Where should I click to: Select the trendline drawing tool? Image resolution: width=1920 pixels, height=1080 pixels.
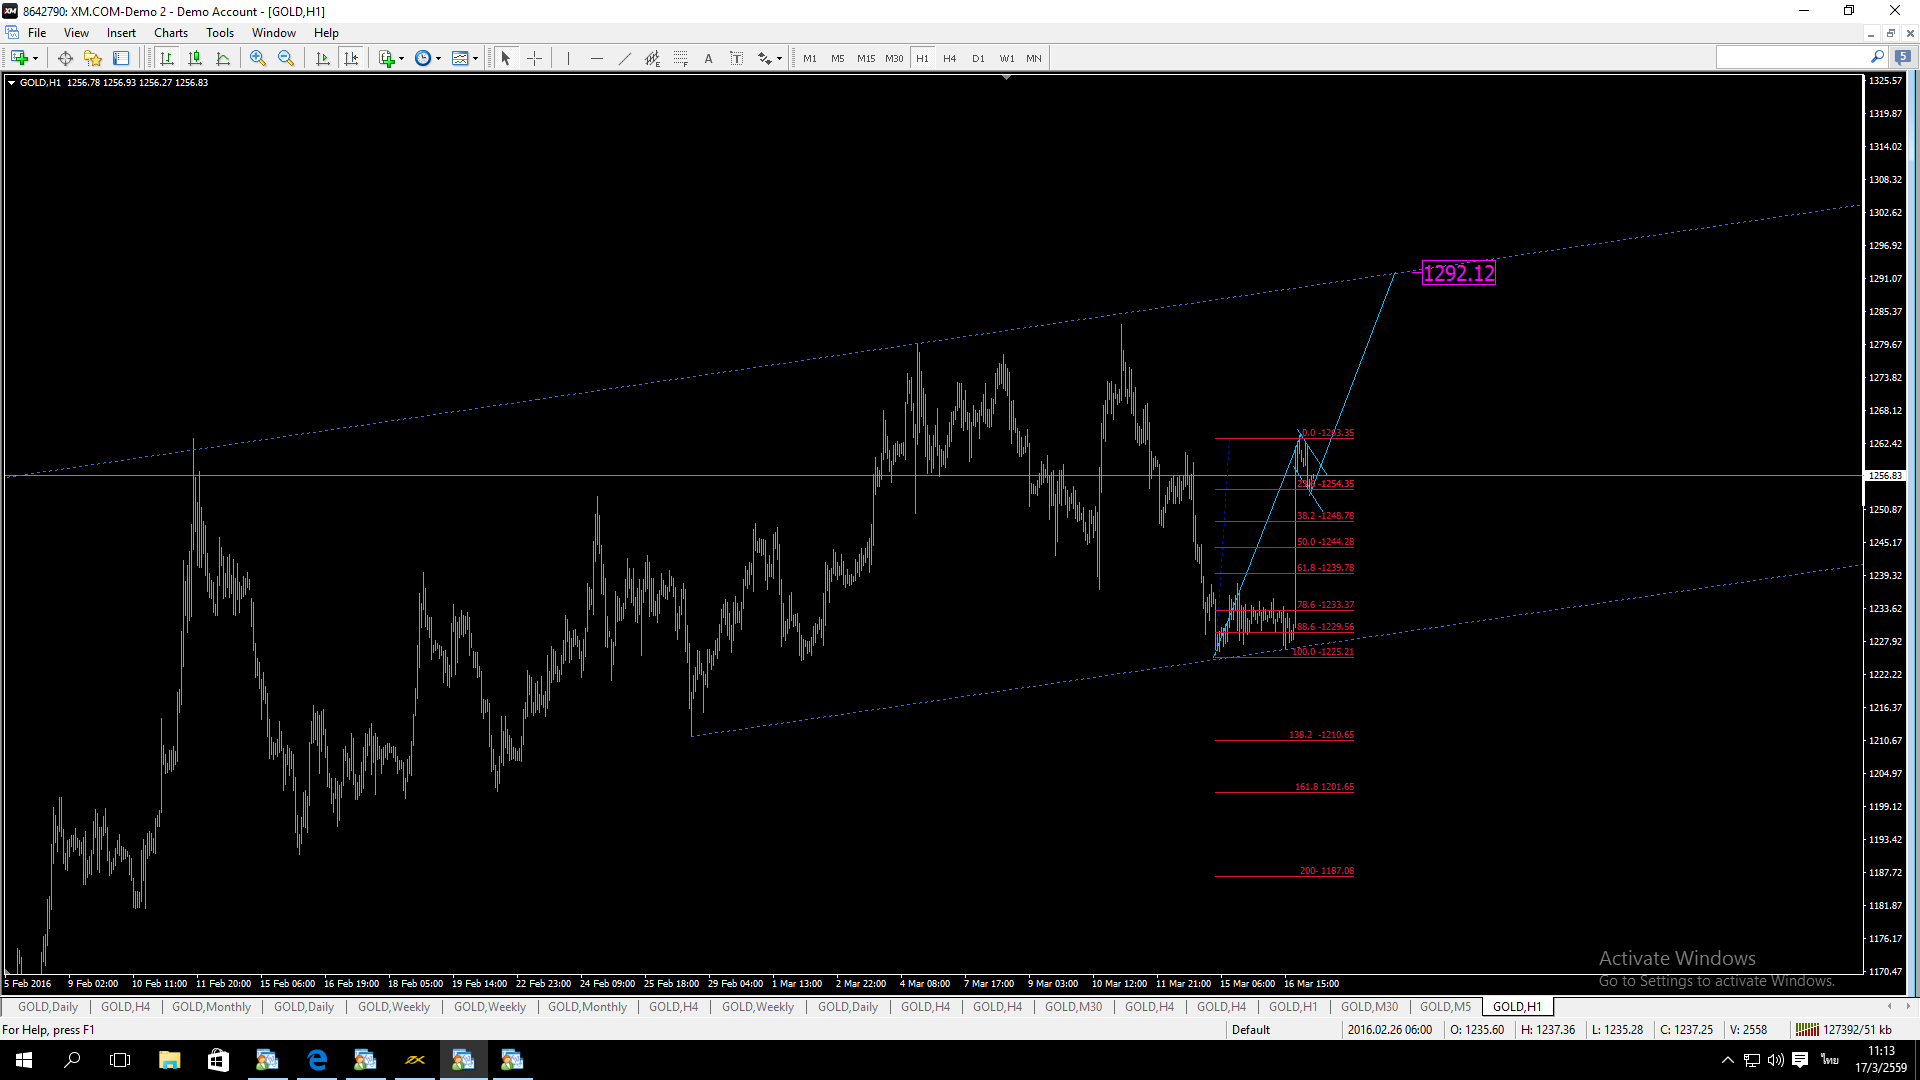pyautogui.click(x=624, y=58)
